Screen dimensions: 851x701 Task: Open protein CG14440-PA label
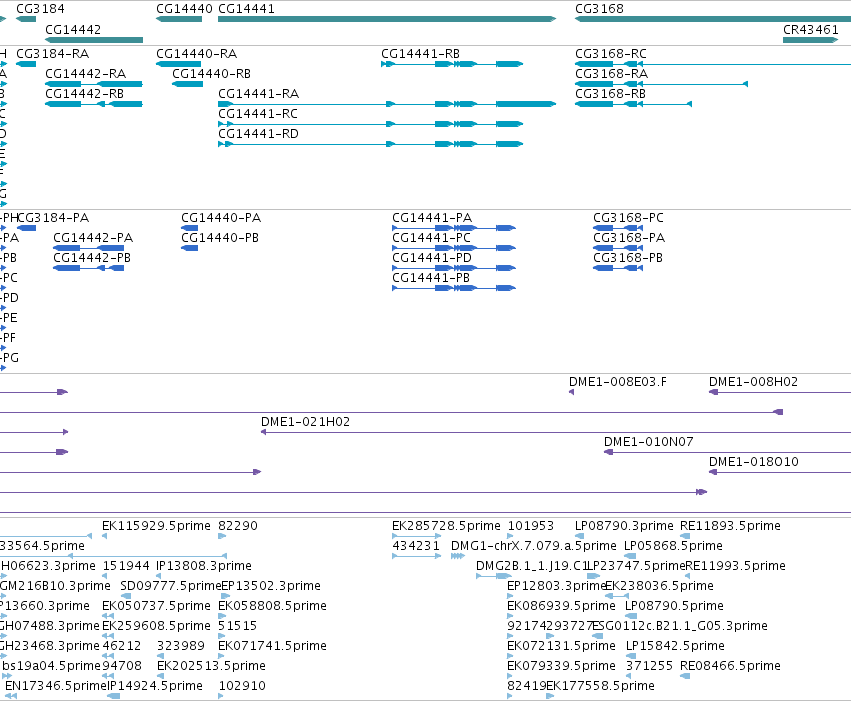click(221, 218)
